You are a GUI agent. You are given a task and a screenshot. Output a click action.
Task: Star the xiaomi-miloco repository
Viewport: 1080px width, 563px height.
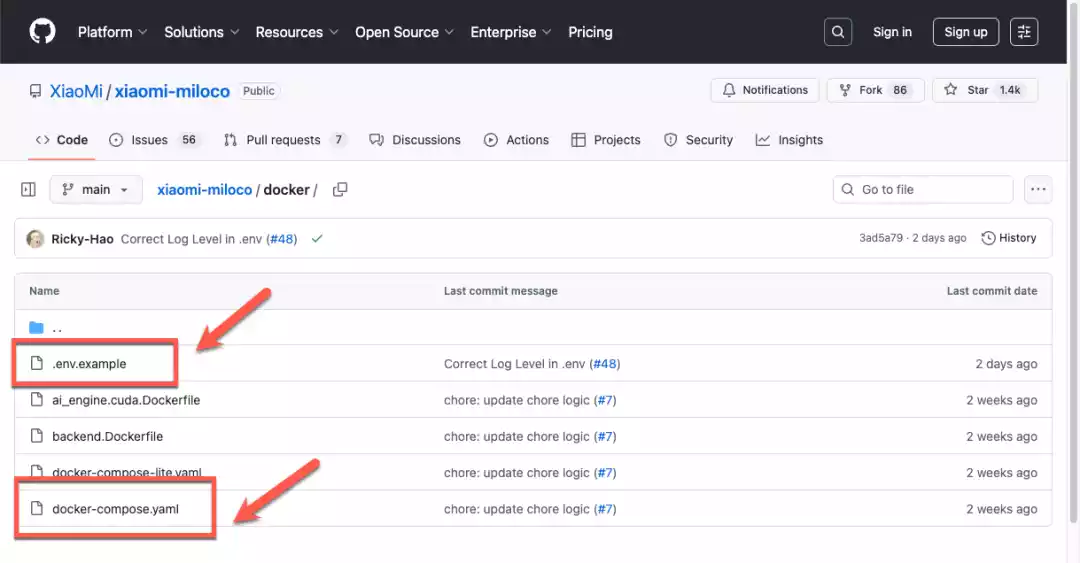(x=966, y=90)
